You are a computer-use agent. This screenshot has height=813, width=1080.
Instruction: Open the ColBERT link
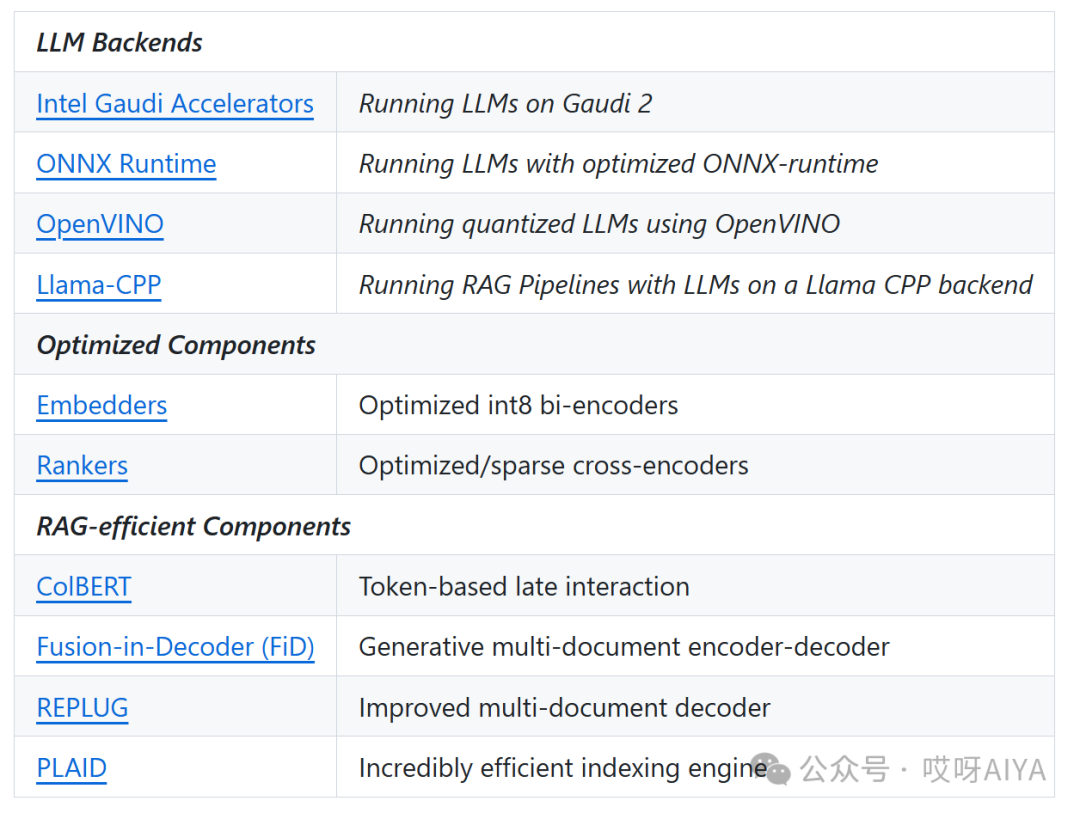[84, 586]
